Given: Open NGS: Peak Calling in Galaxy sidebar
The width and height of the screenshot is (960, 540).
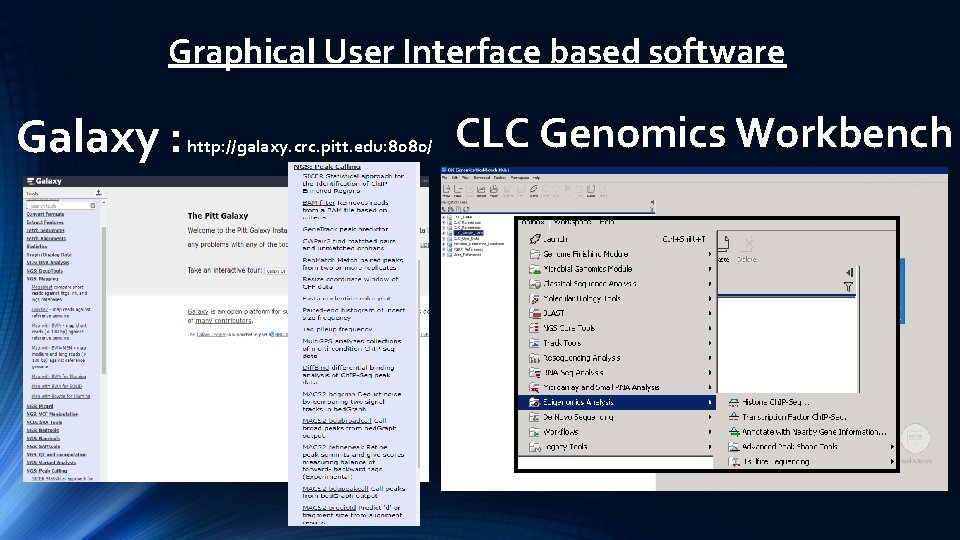Looking at the screenshot, I should [x=47, y=471].
